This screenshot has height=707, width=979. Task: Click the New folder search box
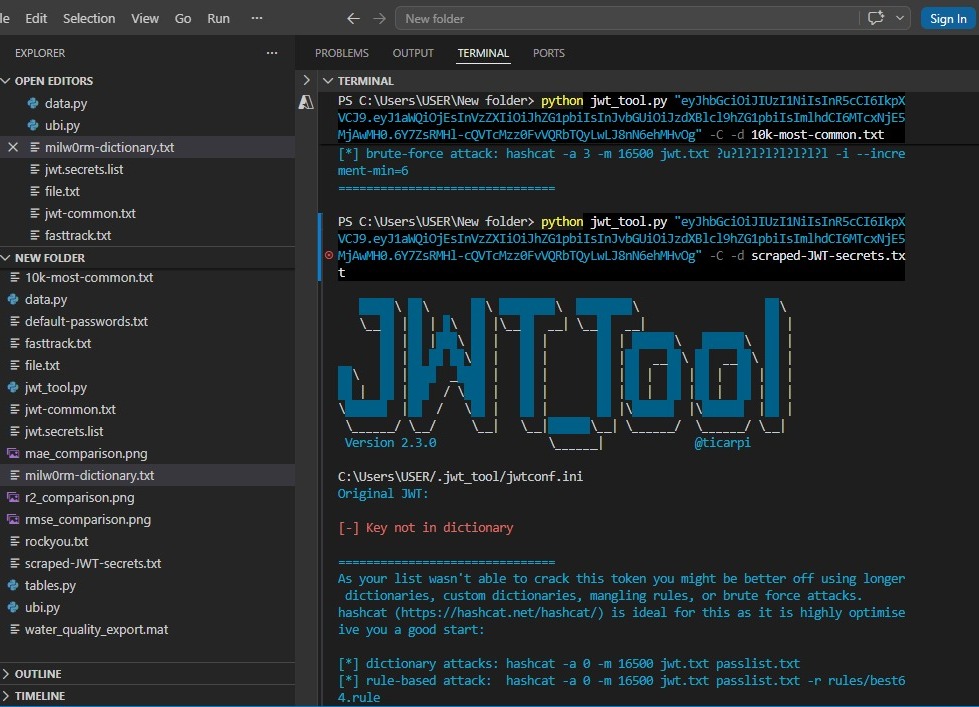coord(626,19)
